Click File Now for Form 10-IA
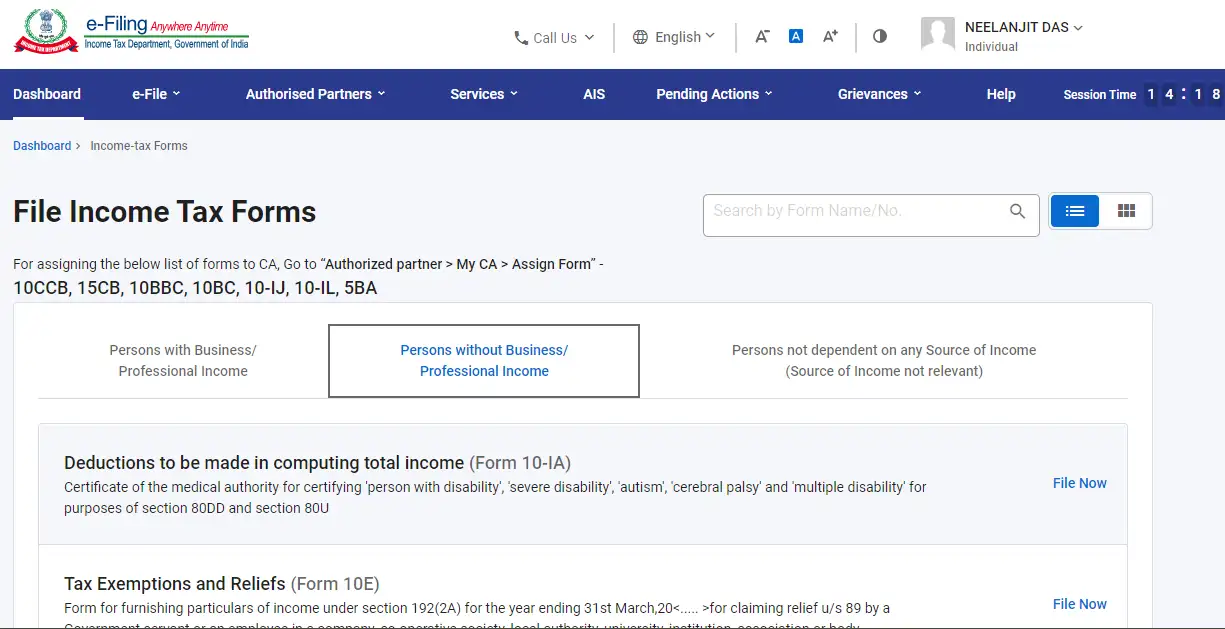The image size is (1225, 629). (1079, 483)
